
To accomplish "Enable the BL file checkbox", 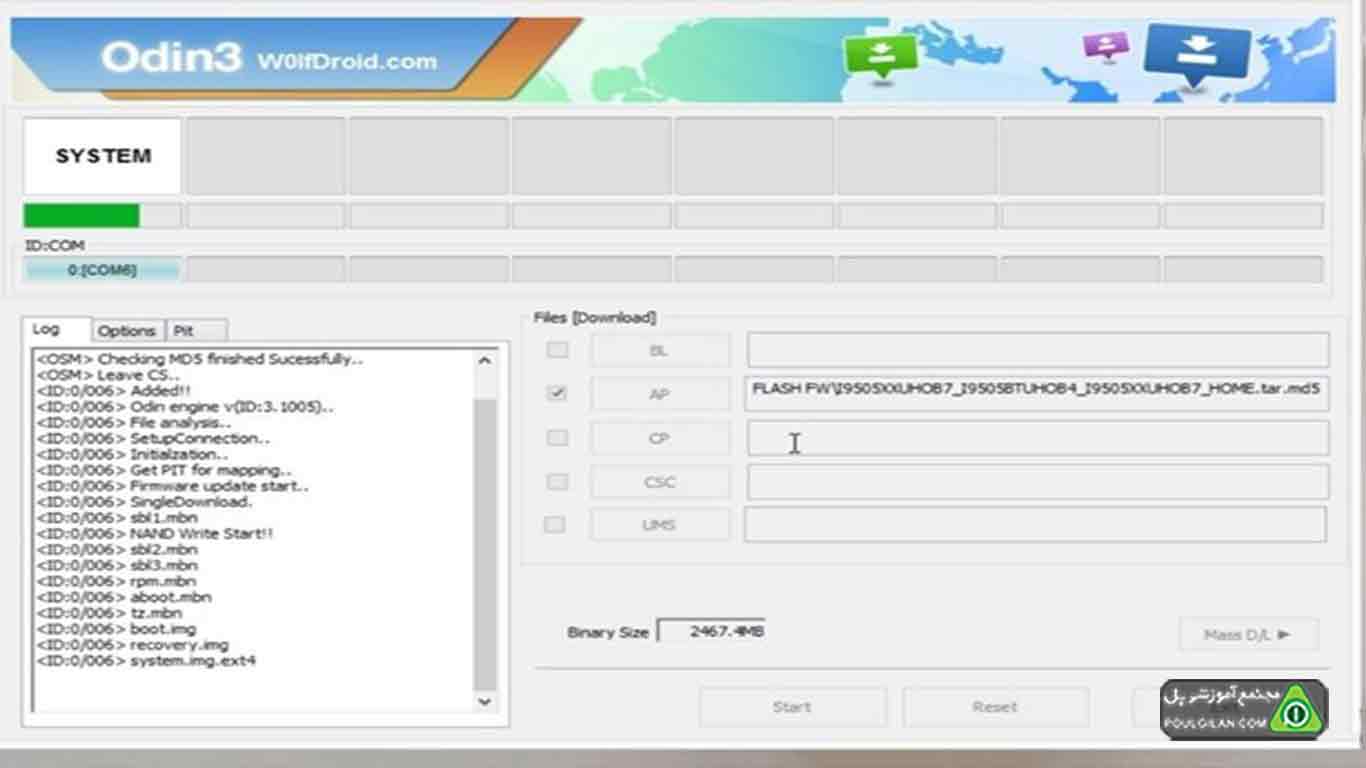I will pos(557,350).
